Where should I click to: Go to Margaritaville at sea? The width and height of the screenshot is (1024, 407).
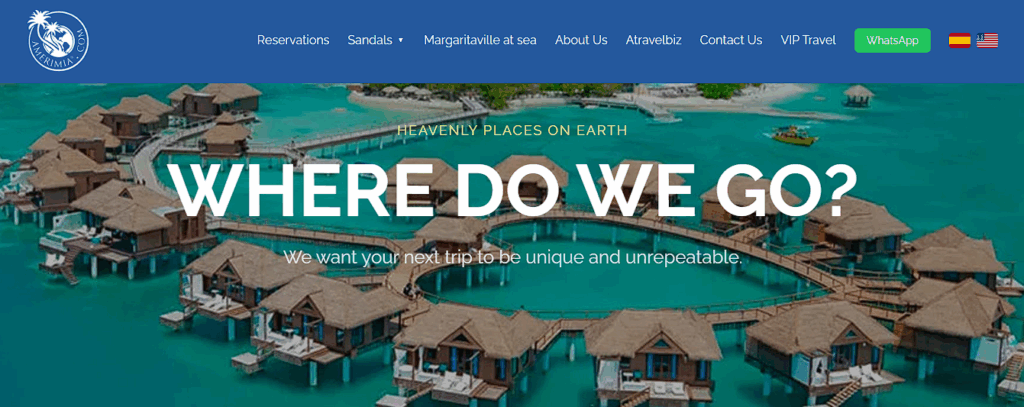[x=480, y=40]
